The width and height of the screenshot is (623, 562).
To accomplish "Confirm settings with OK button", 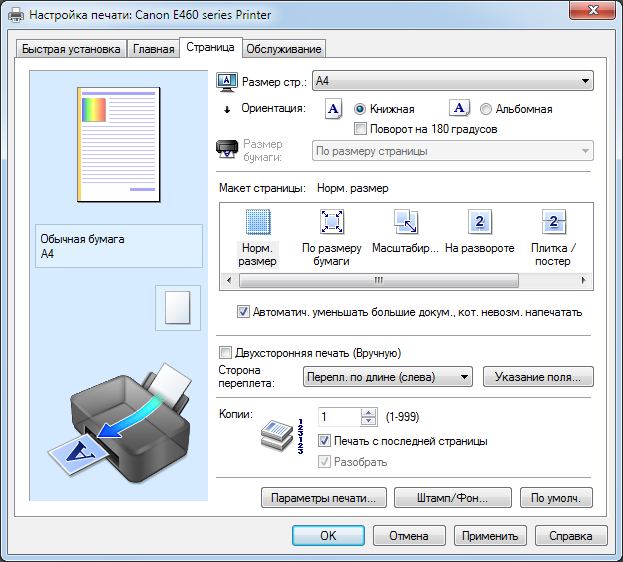I will click(x=328, y=536).
